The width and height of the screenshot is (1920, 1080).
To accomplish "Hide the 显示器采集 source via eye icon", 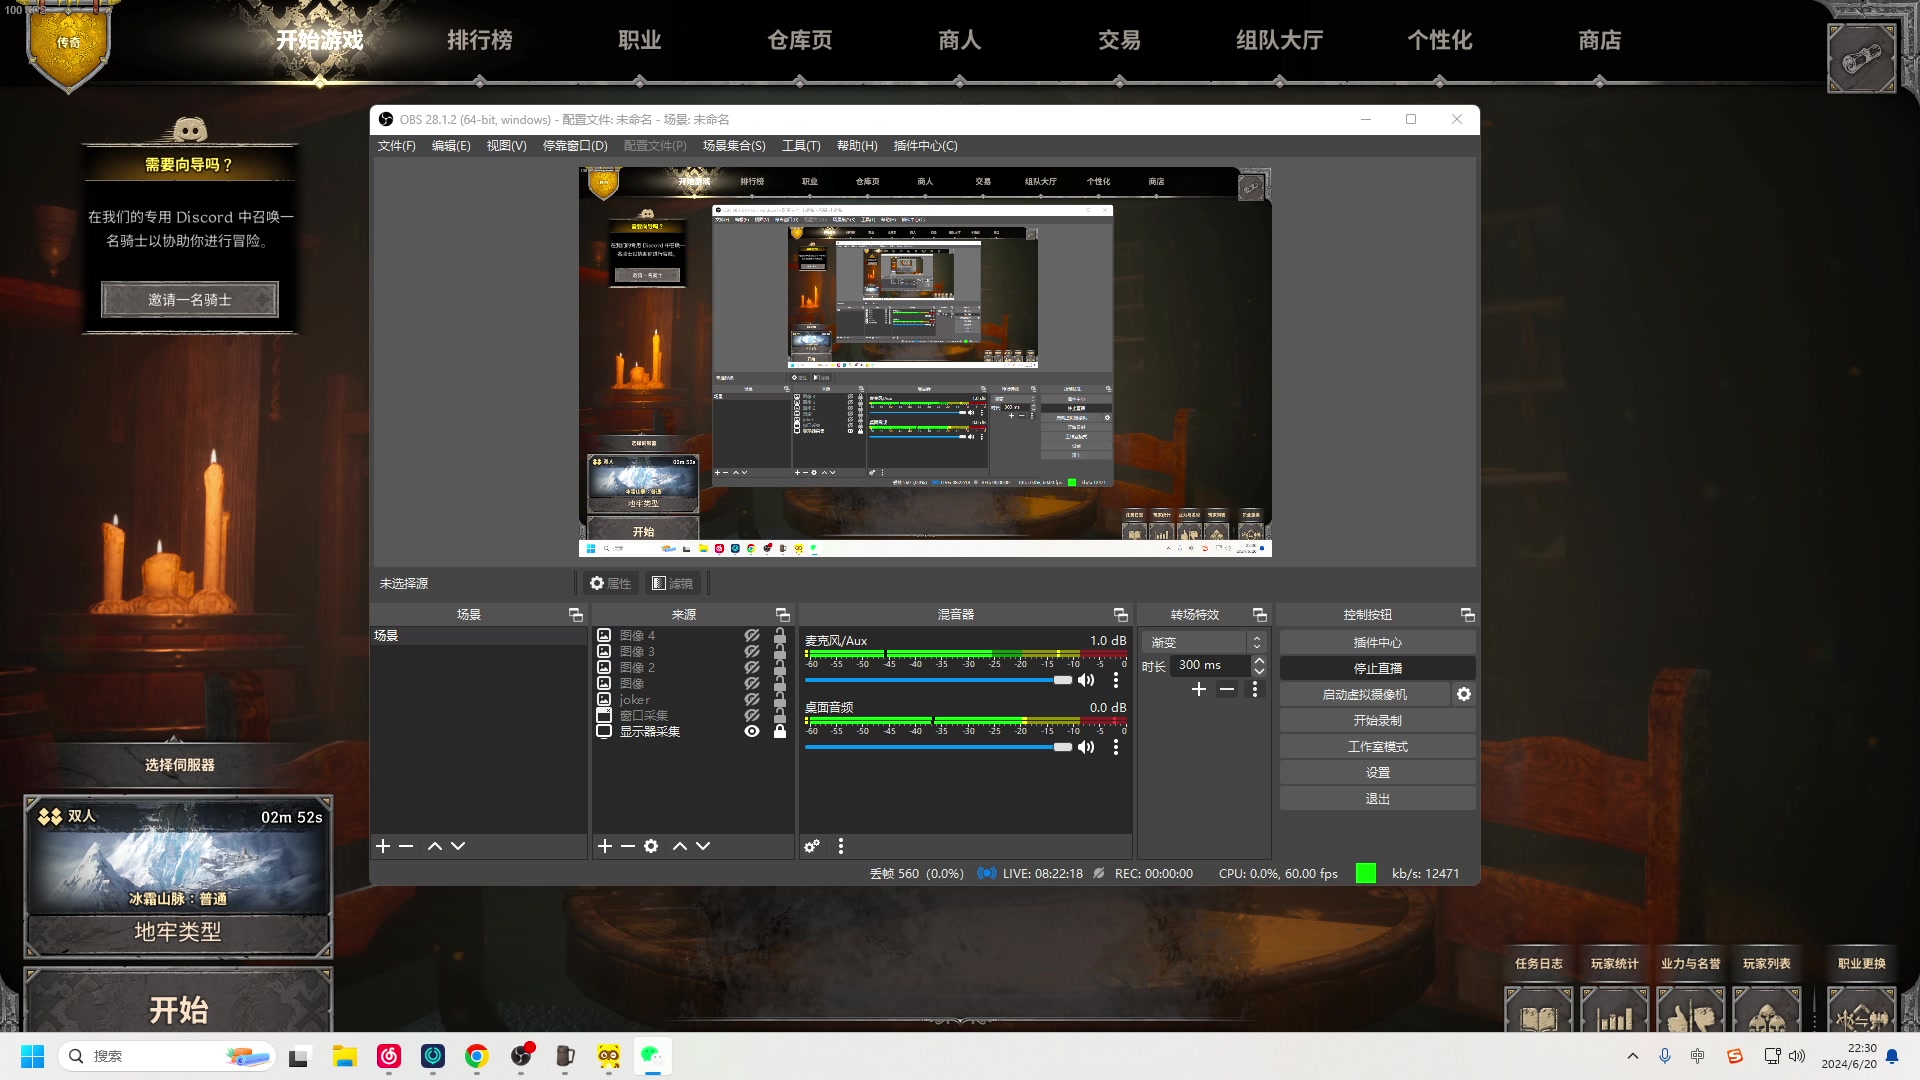I will click(x=752, y=731).
